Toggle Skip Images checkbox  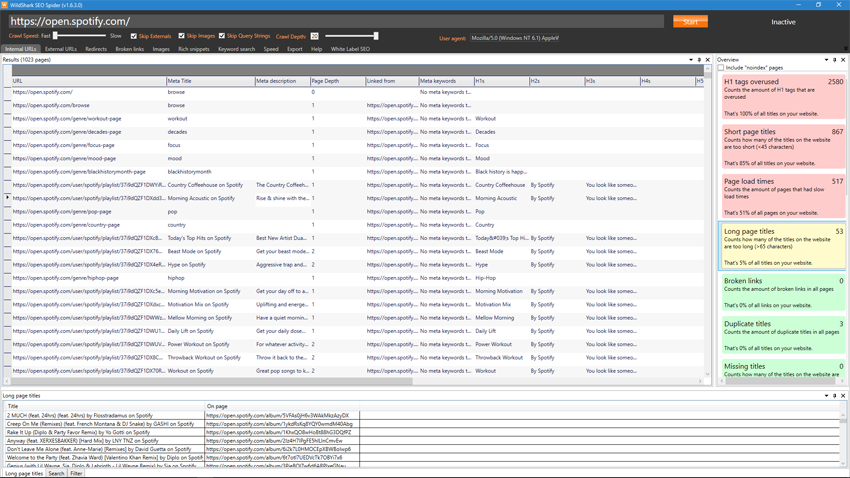point(182,36)
